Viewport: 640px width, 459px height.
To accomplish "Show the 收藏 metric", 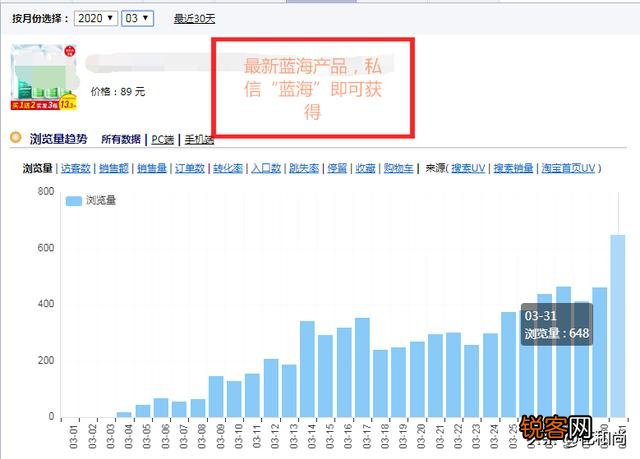I will [365, 168].
